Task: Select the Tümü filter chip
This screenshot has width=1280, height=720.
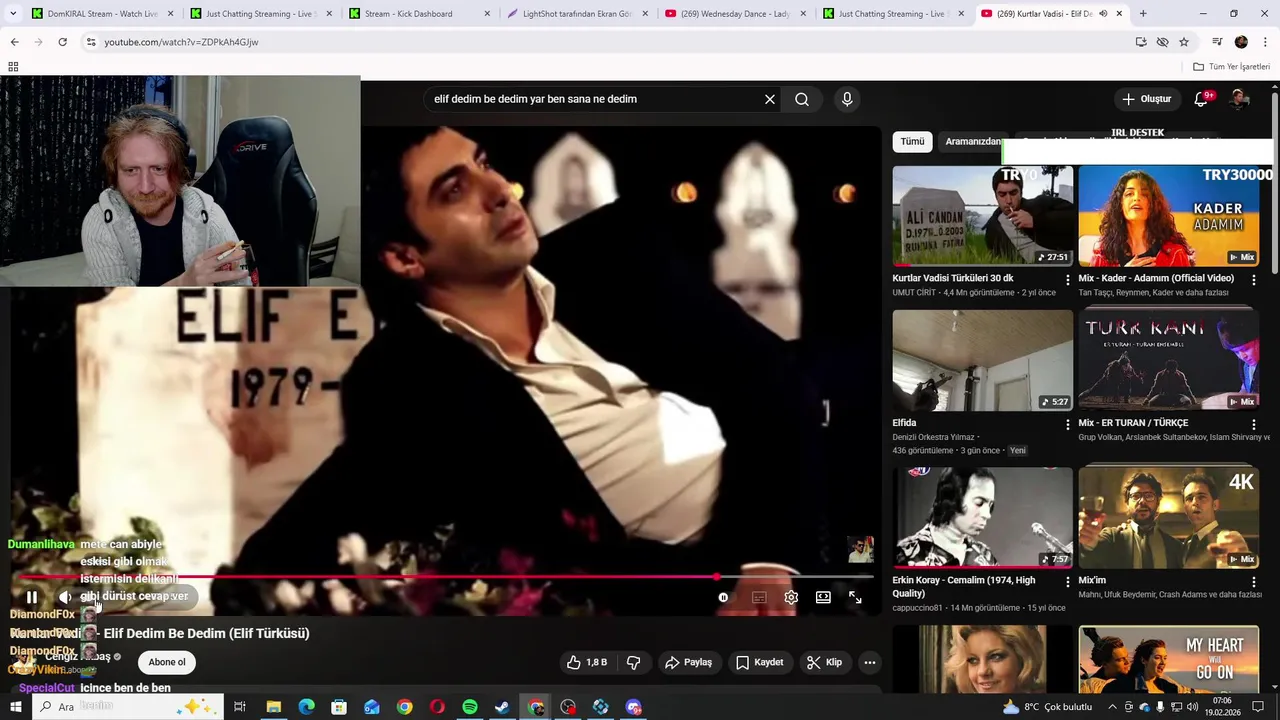Action: tap(912, 142)
